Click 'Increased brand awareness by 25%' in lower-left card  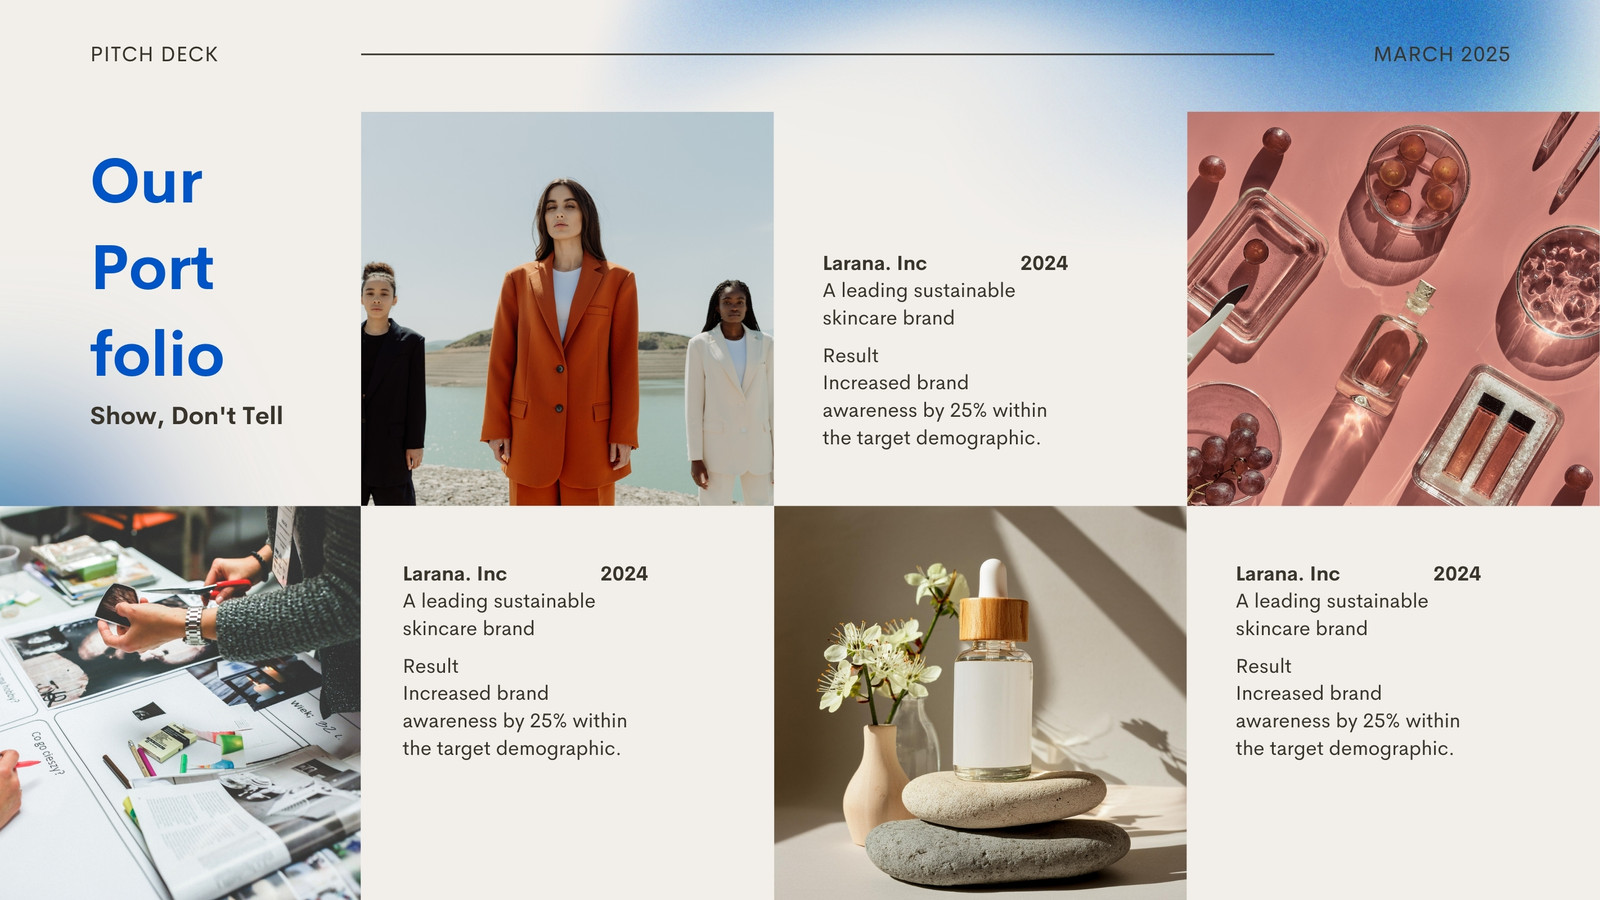(515, 721)
